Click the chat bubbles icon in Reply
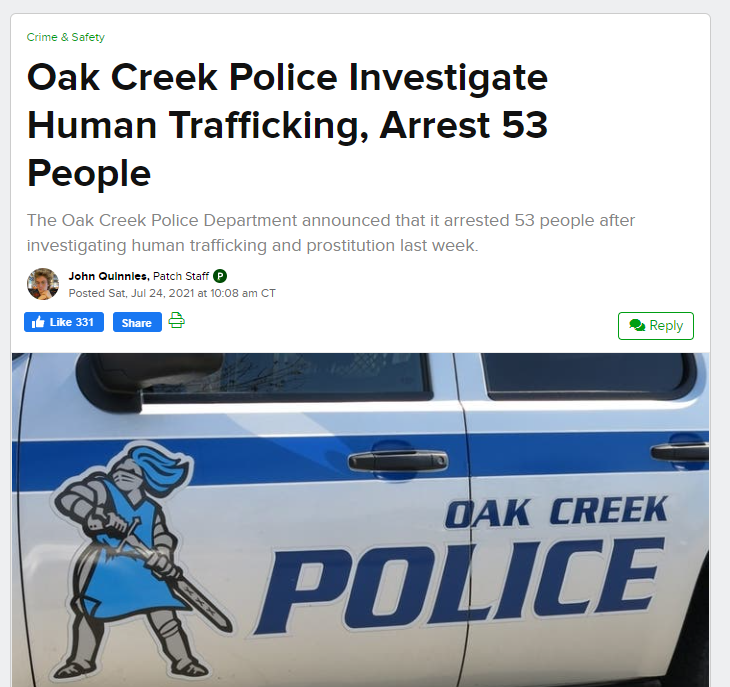This screenshot has width=730, height=687. pyautogui.click(x=637, y=325)
